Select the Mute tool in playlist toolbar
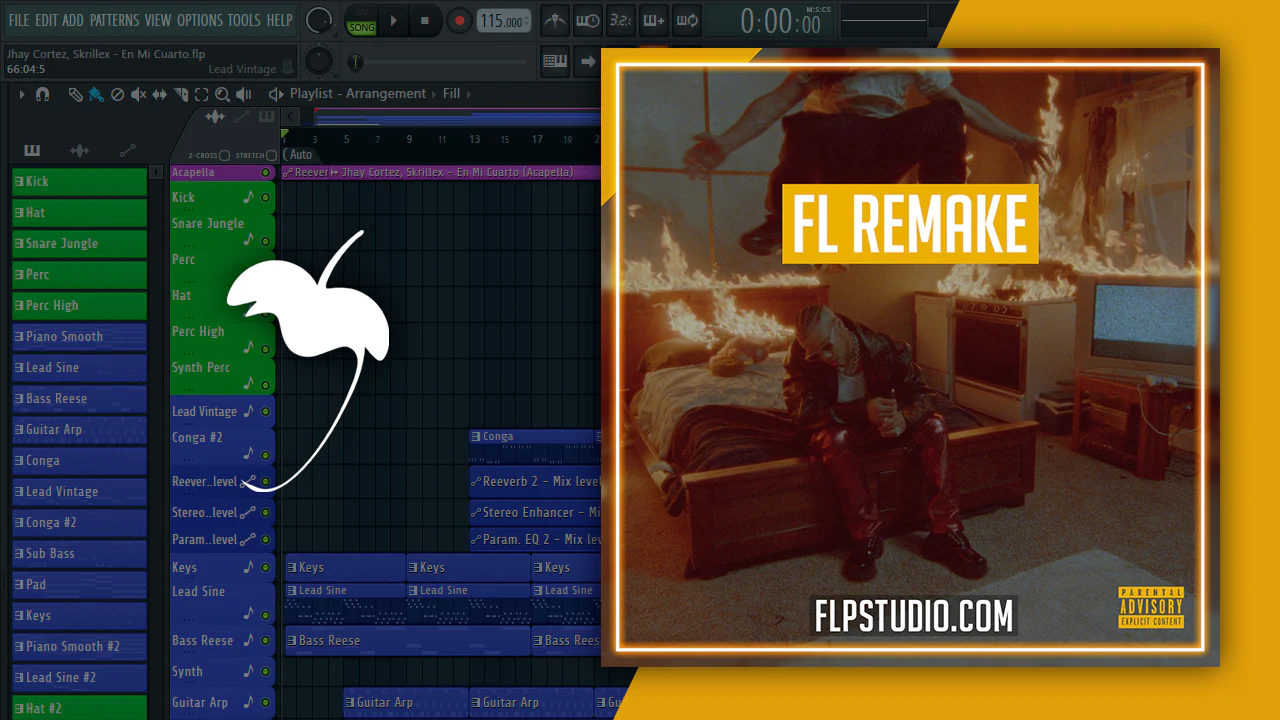Screen dimensions: 1280x720 click(x=138, y=94)
